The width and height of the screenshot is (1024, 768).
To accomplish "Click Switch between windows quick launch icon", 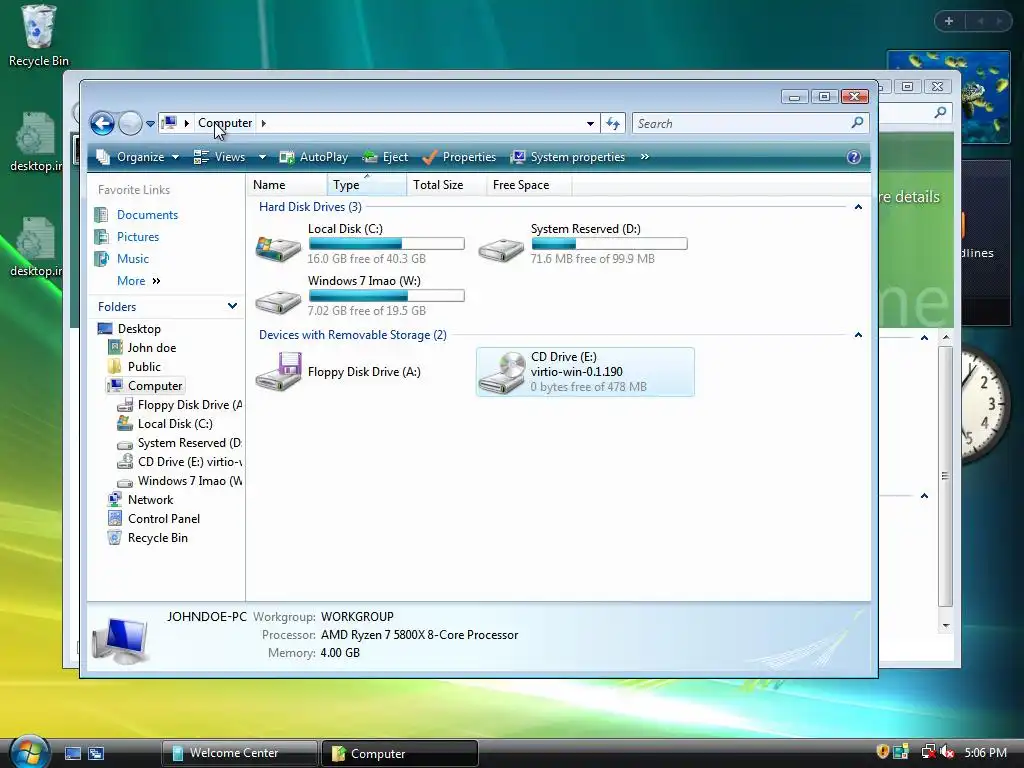I will (96, 754).
